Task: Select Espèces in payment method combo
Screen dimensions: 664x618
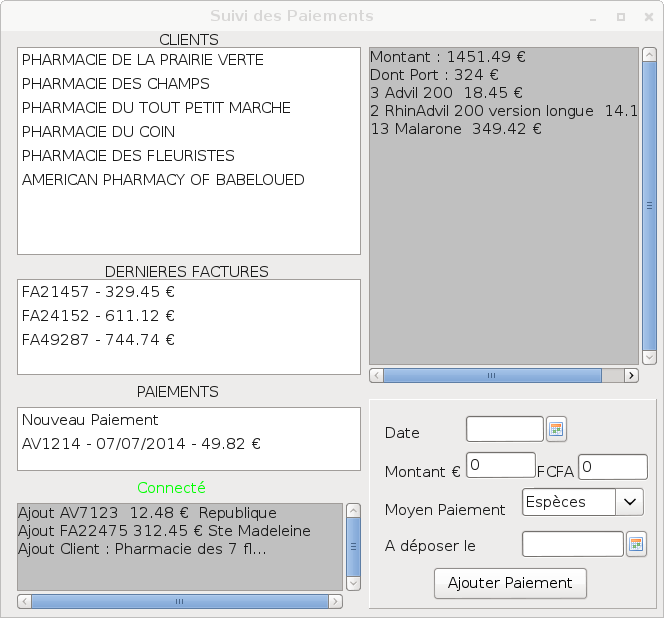Action: [569, 502]
